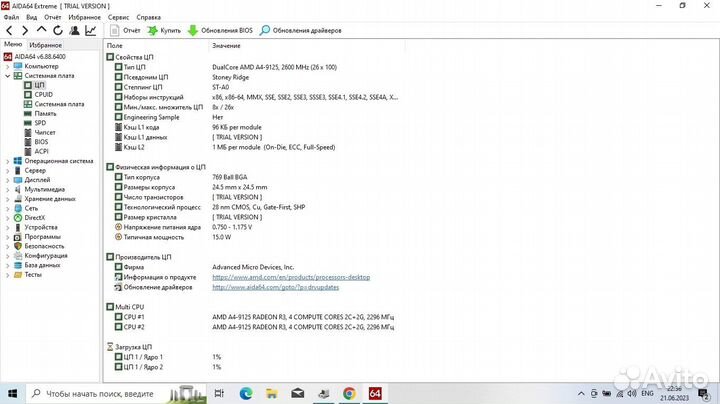Click the Значение column header
Image resolution: width=720 pixels, height=404 pixels.
click(226, 46)
